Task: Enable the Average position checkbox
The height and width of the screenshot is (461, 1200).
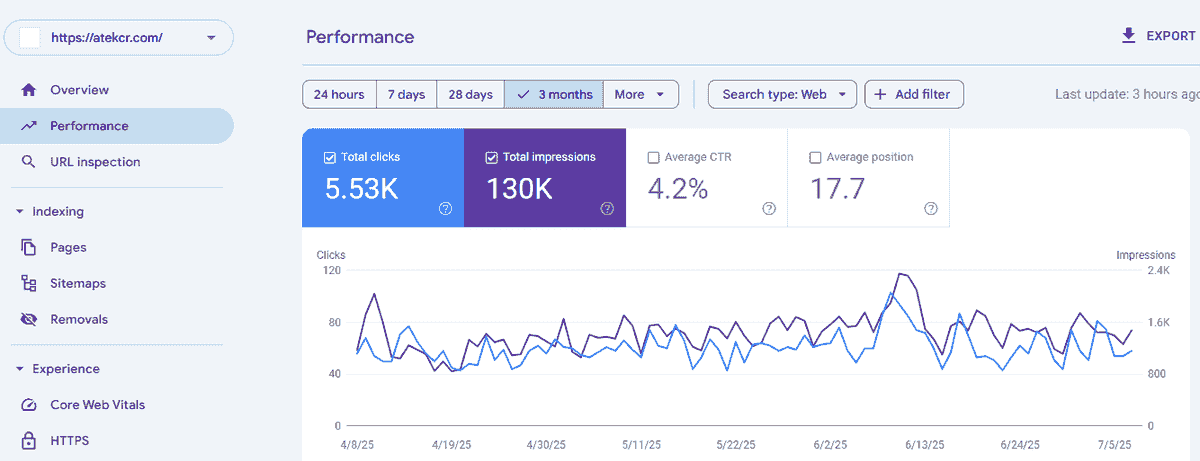Action: tap(815, 157)
